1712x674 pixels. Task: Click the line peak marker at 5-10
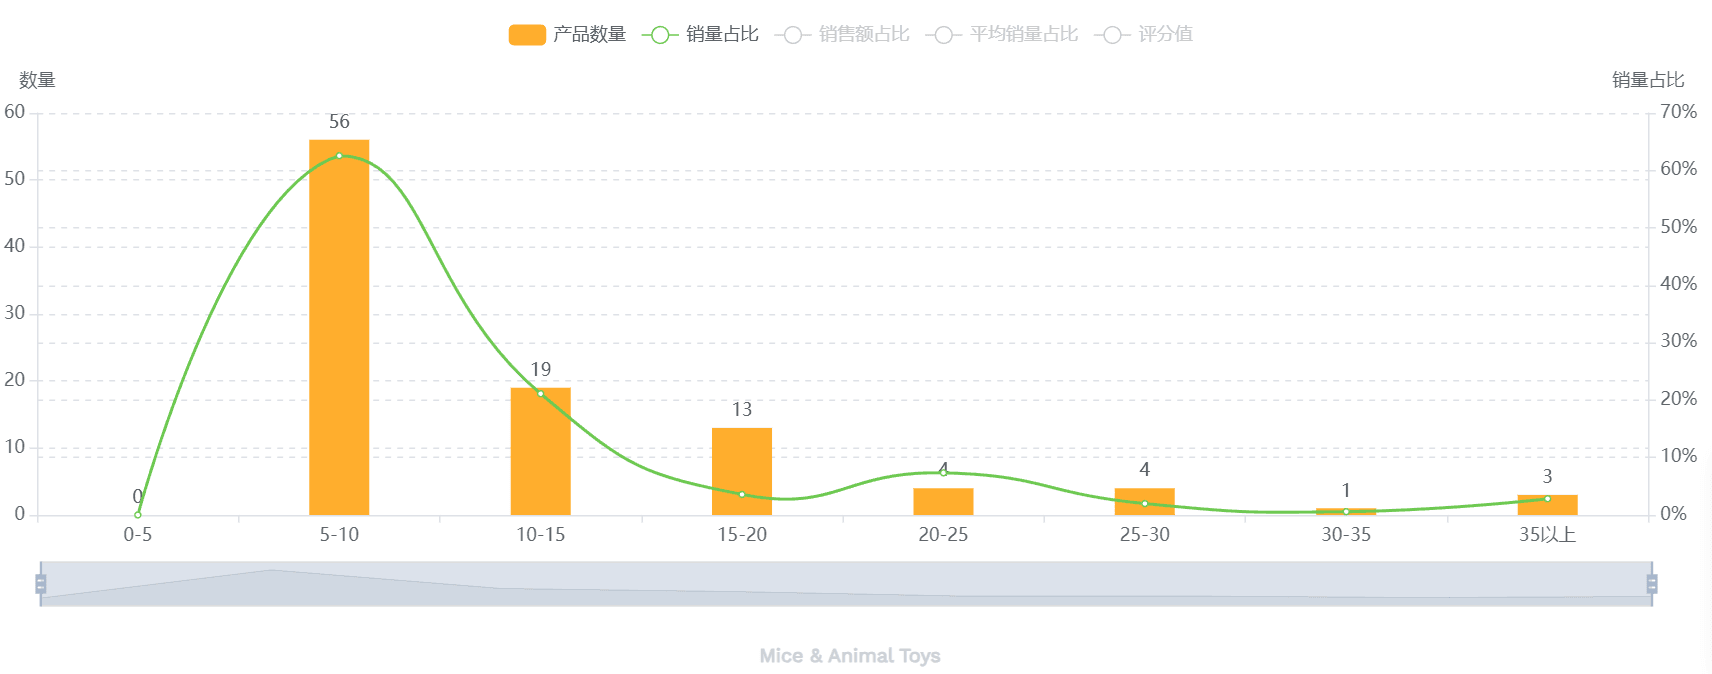pyautogui.click(x=339, y=156)
